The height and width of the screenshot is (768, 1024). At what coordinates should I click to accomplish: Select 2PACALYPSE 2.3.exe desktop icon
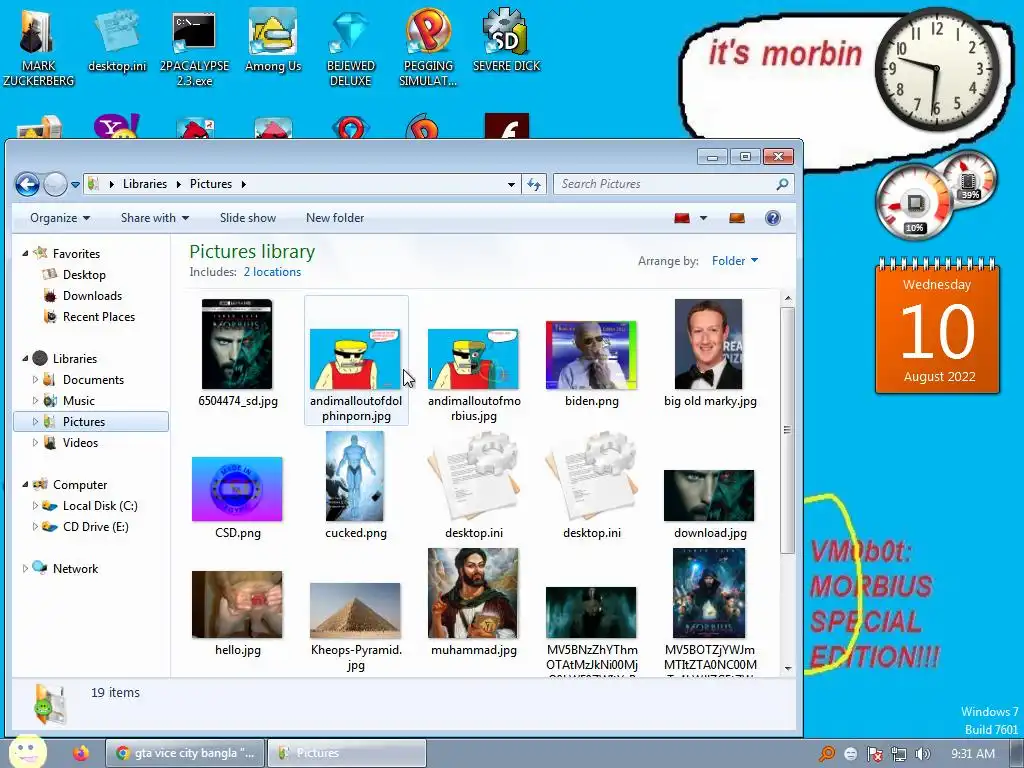pyautogui.click(x=195, y=50)
